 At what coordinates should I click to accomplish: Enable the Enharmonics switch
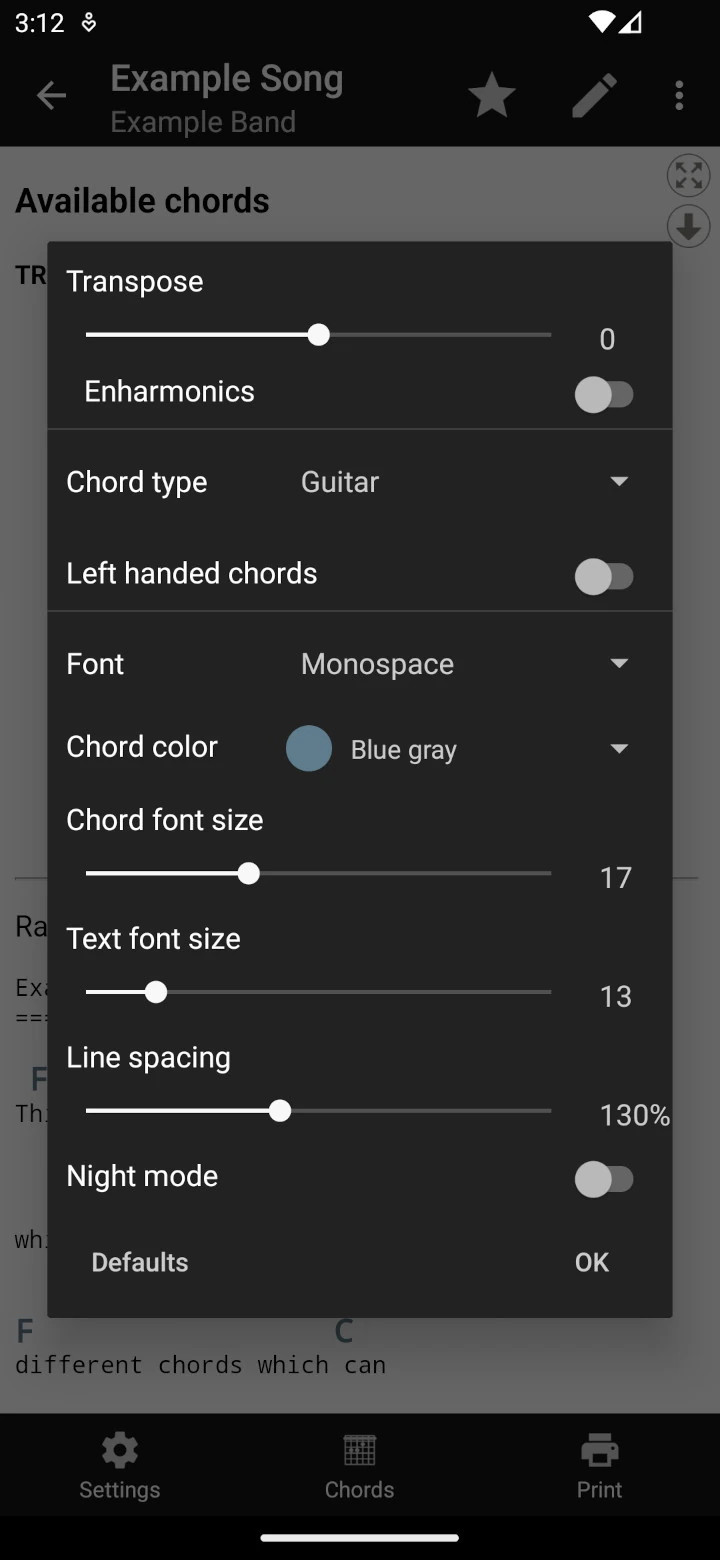(604, 394)
